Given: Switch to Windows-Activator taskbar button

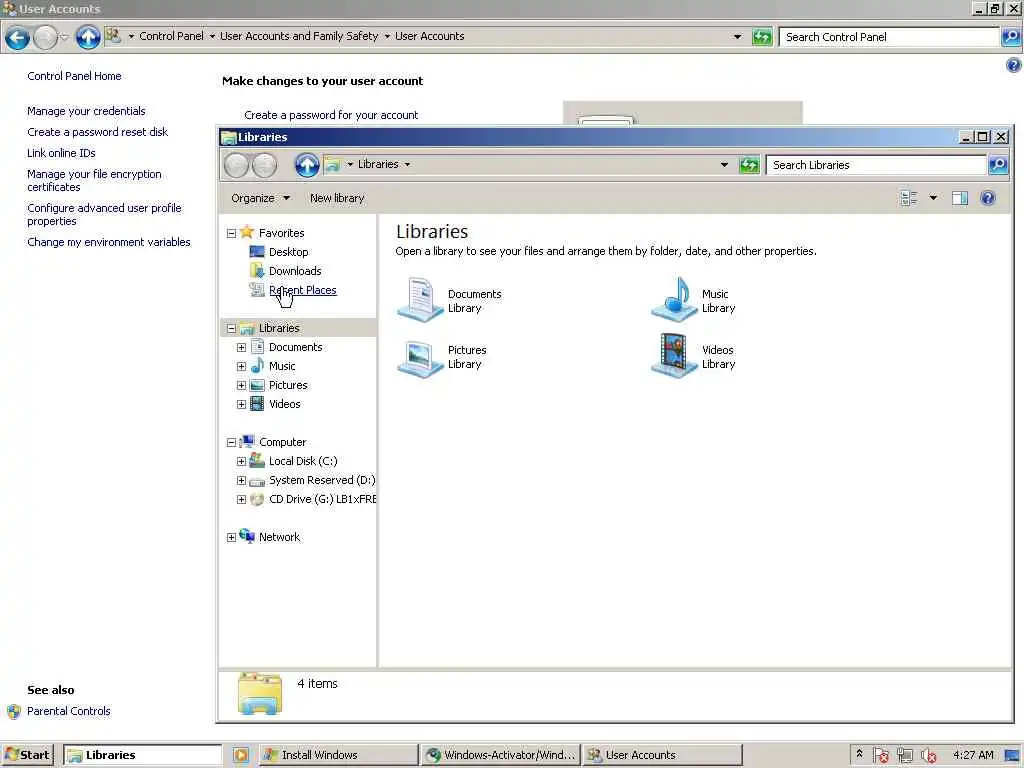Looking at the screenshot, I should tap(500, 755).
